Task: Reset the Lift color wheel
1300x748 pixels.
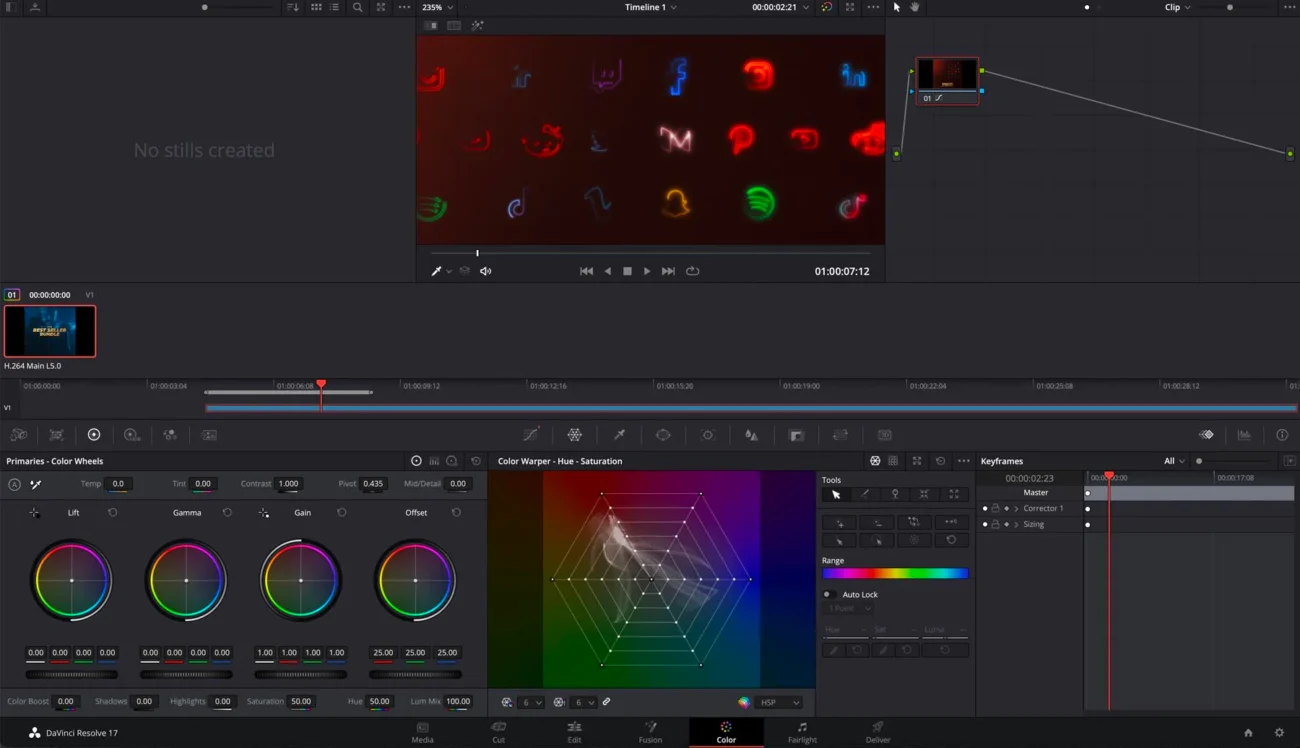Action: click(x=112, y=513)
